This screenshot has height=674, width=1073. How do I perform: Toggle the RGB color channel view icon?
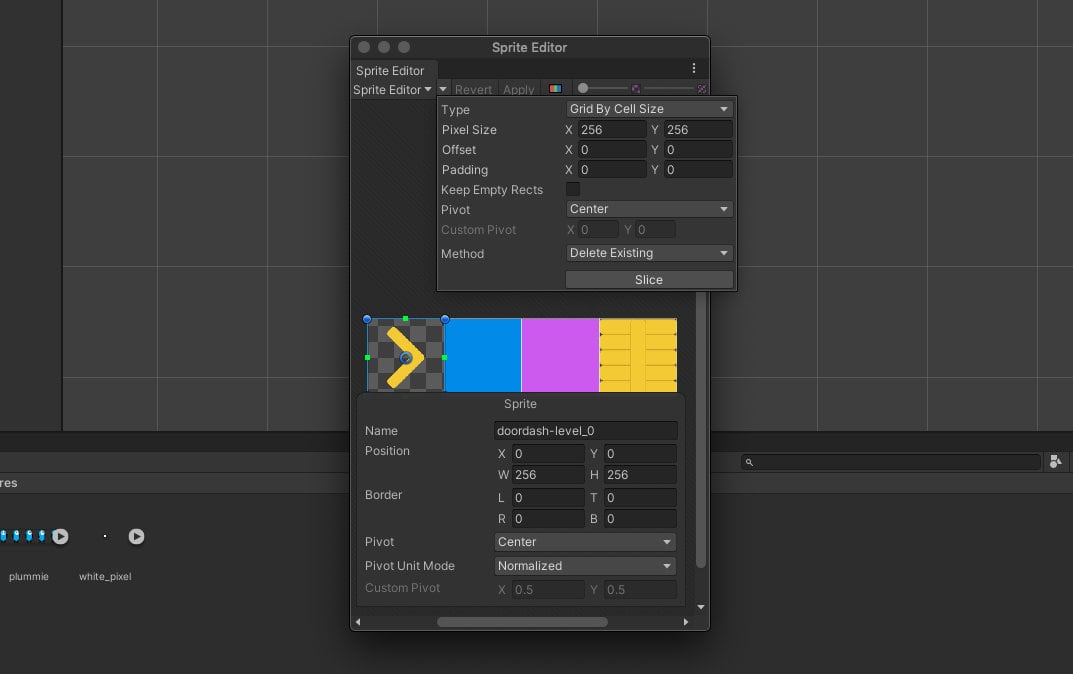(x=556, y=88)
